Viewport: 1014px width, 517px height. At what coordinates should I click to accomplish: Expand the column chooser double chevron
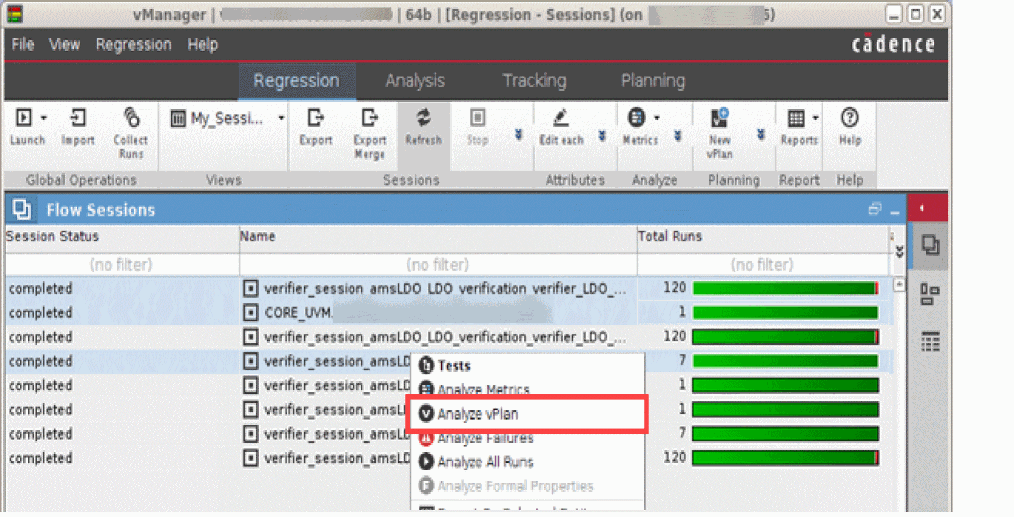899,252
